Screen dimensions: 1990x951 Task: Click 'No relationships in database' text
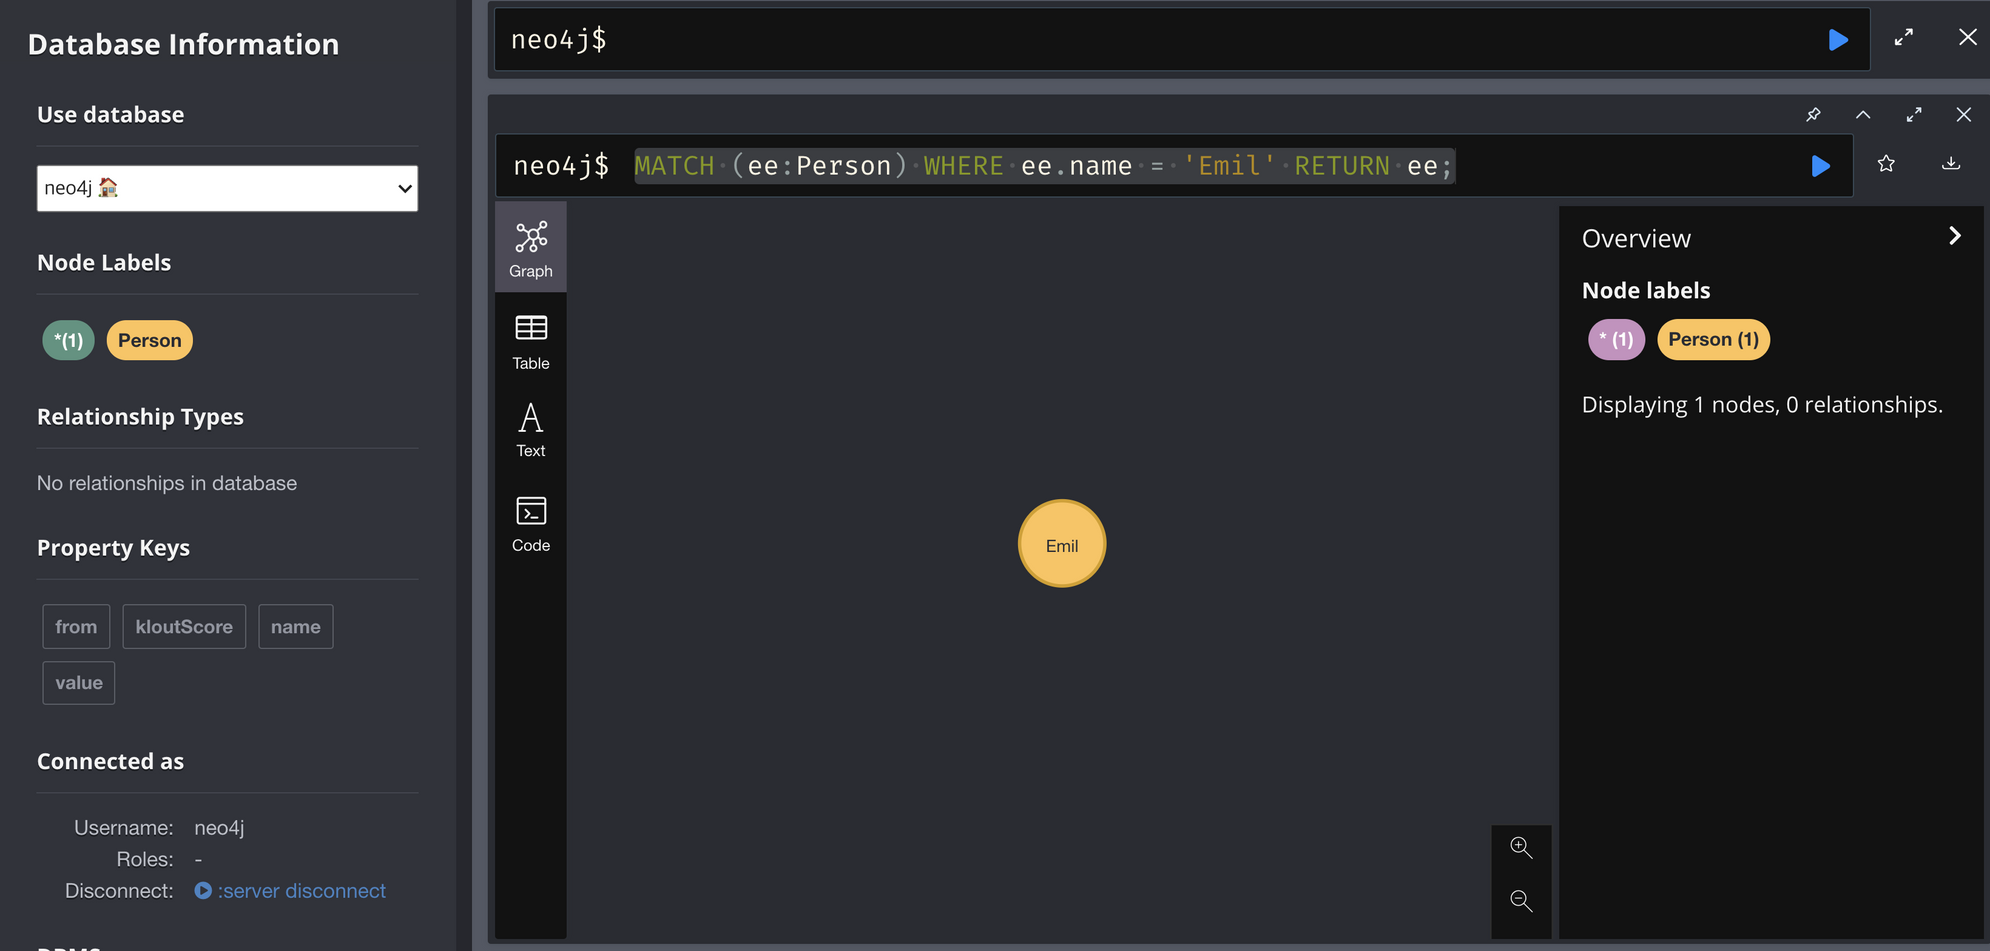coord(167,483)
